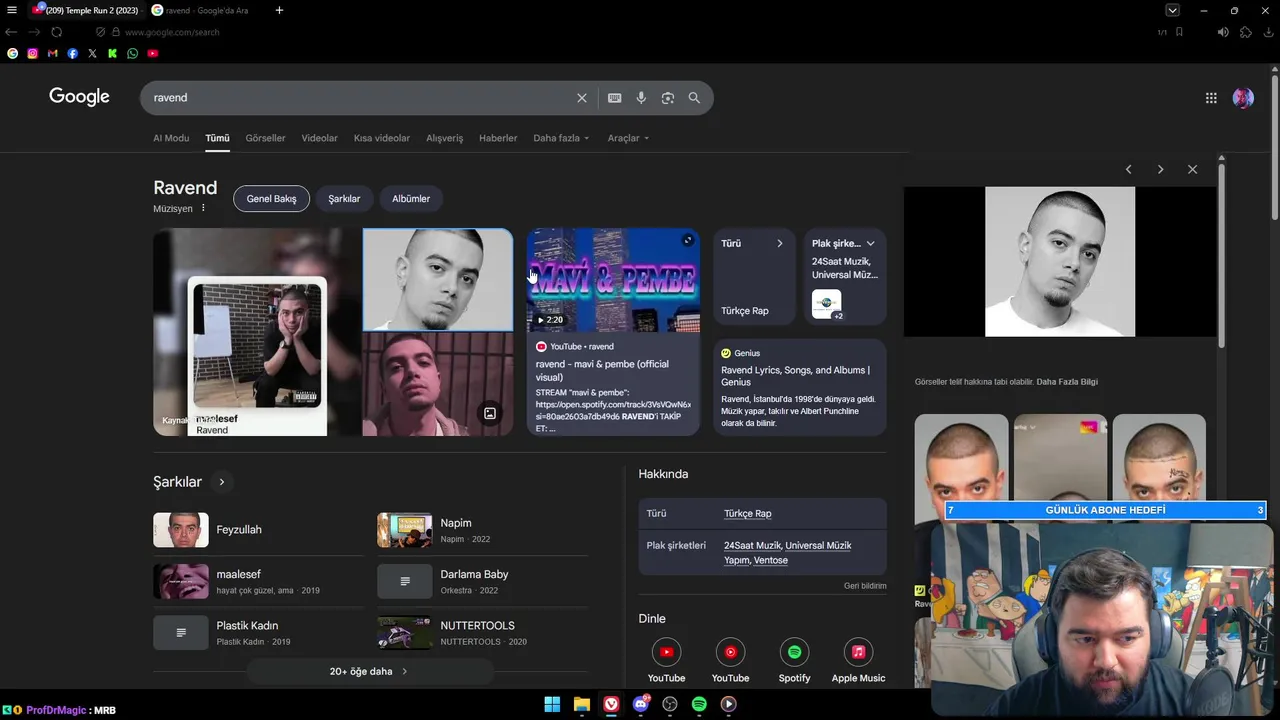Expand the Daha fazla dropdown
Viewport: 1280px width, 720px height.
561,138
